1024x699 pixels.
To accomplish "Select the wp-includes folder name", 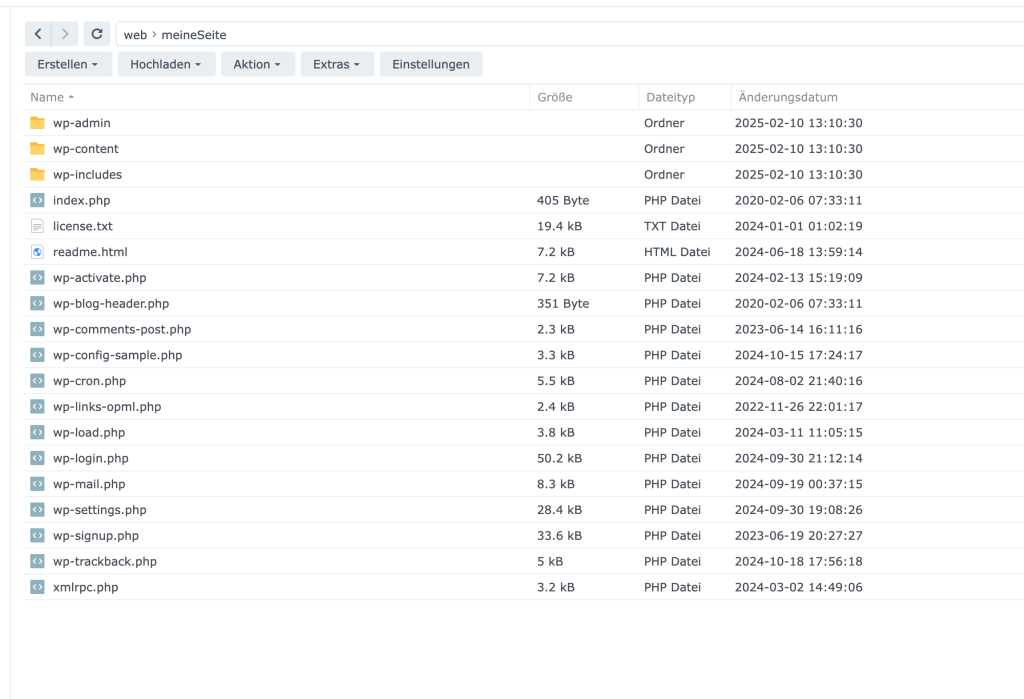I will coord(87,175).
